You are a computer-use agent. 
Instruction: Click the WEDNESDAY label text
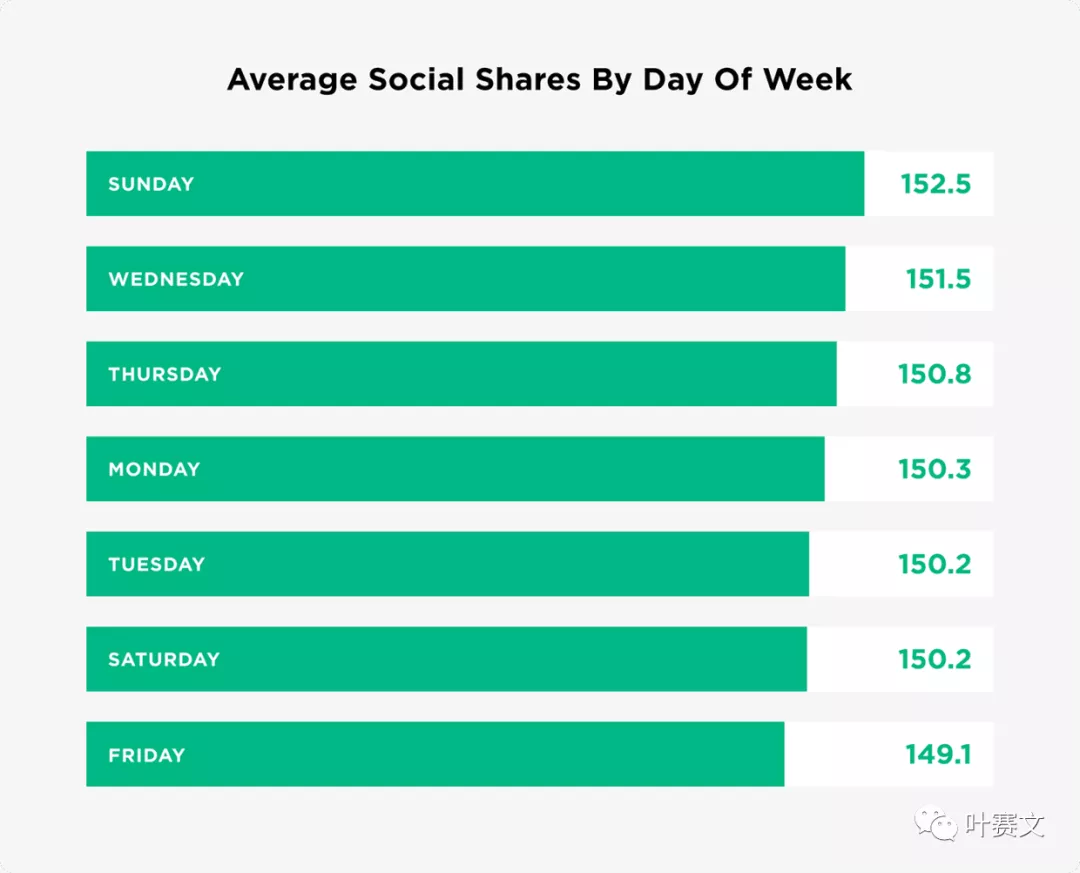click(176, 279)
